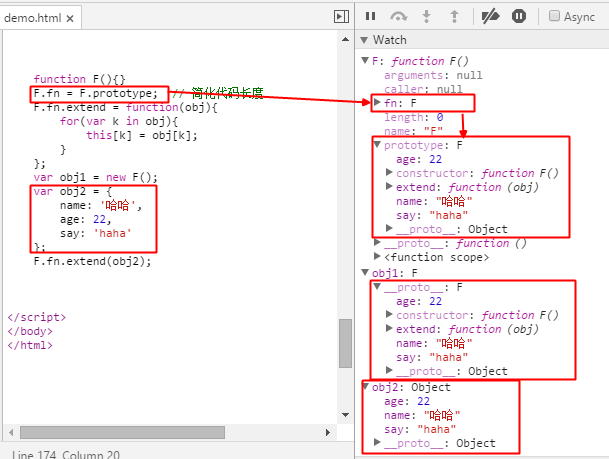Collapse the obj1: F watch entry

pyautogui.click(x=365, y=272)
